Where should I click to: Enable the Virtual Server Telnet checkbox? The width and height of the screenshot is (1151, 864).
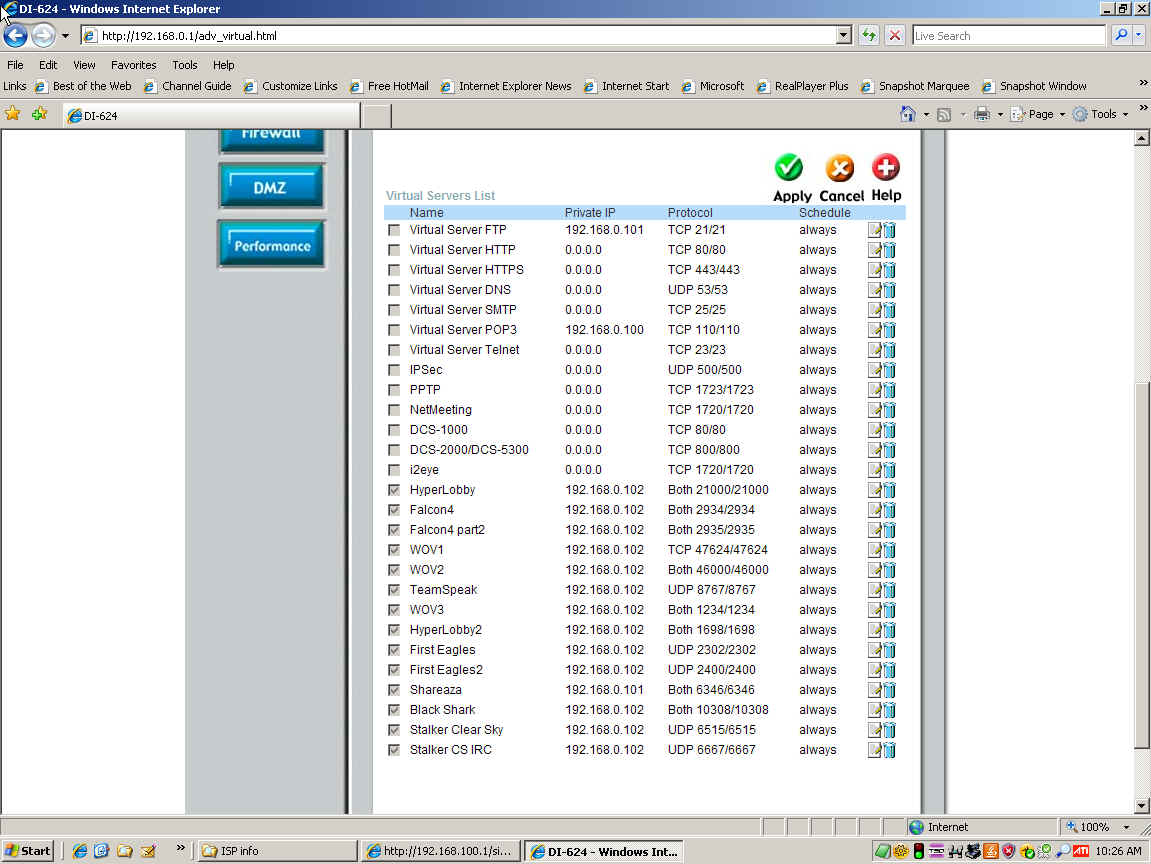(x=394, y=350)
